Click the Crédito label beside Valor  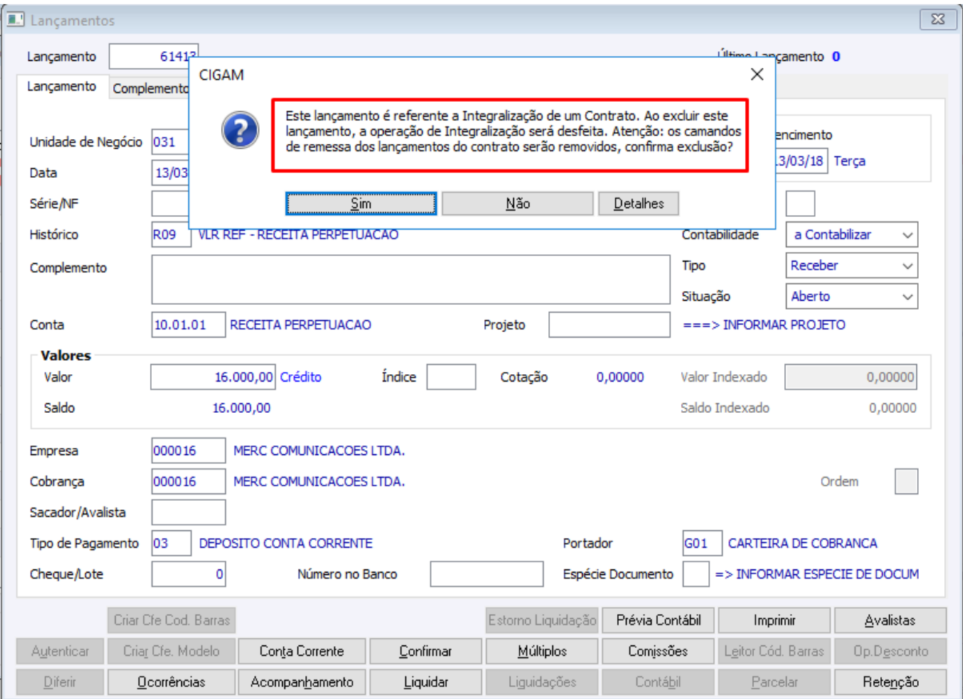pos(300,377)
